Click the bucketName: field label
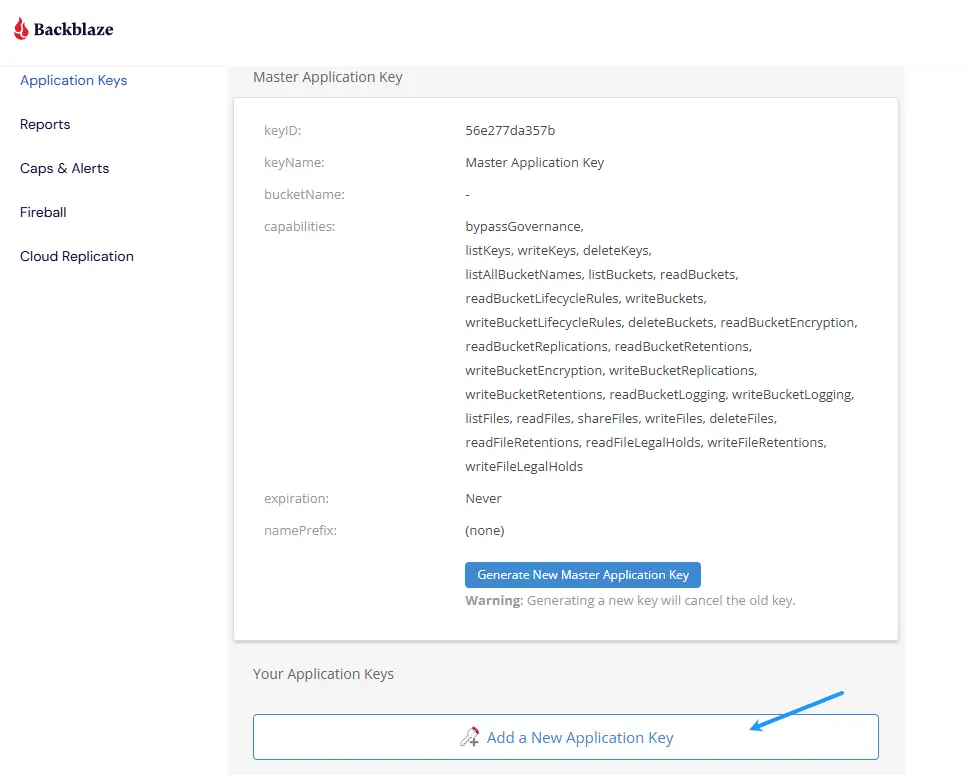The image size is (968, 775). point(304,195)
